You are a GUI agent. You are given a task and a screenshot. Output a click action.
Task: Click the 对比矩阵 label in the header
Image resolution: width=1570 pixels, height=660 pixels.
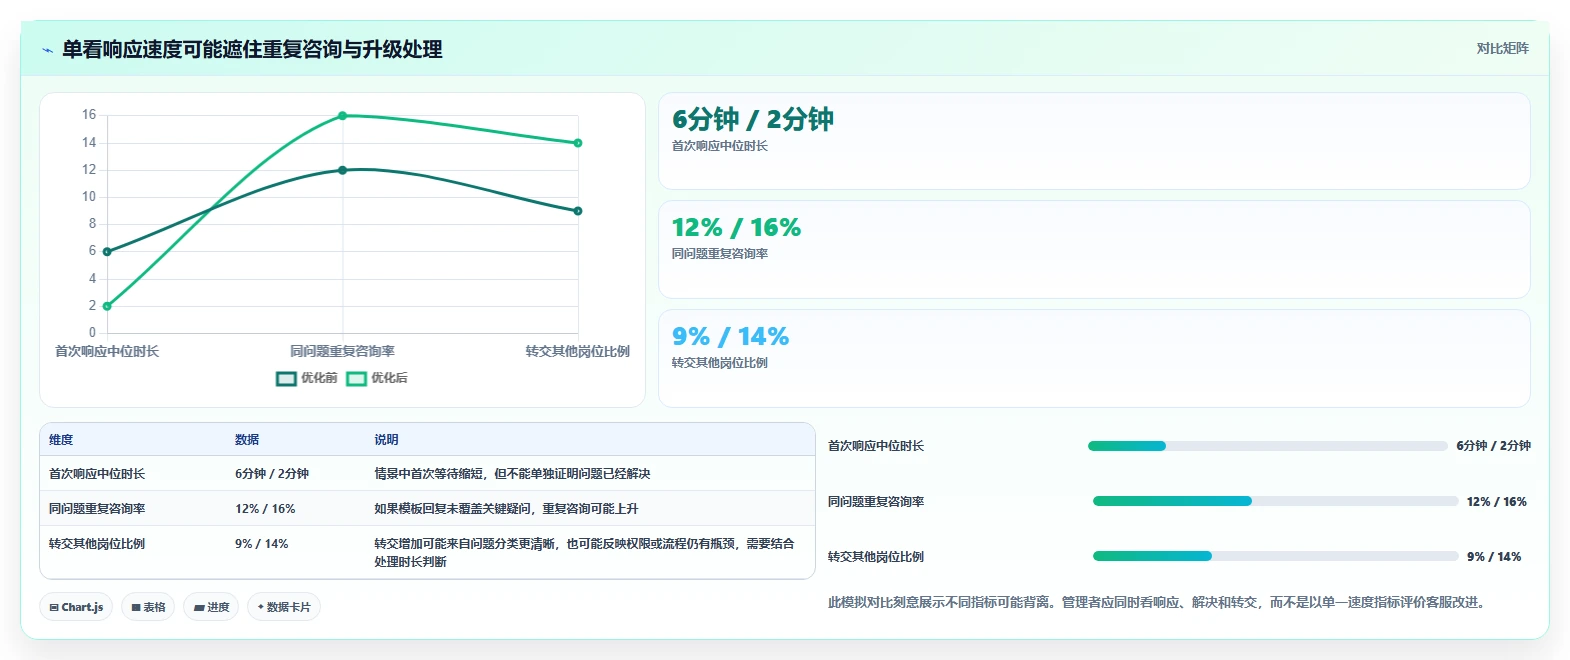point(1502,48)
